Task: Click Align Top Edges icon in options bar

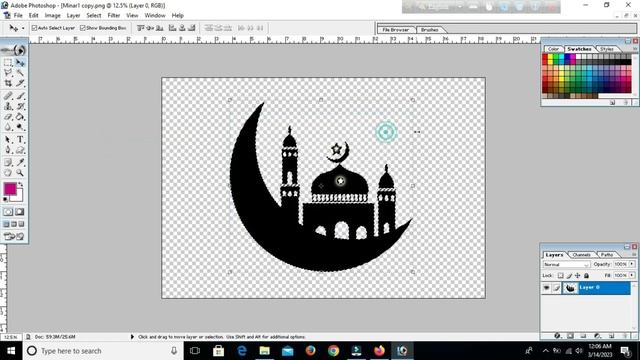Action: pyautogui.click(x=141, y=28)
